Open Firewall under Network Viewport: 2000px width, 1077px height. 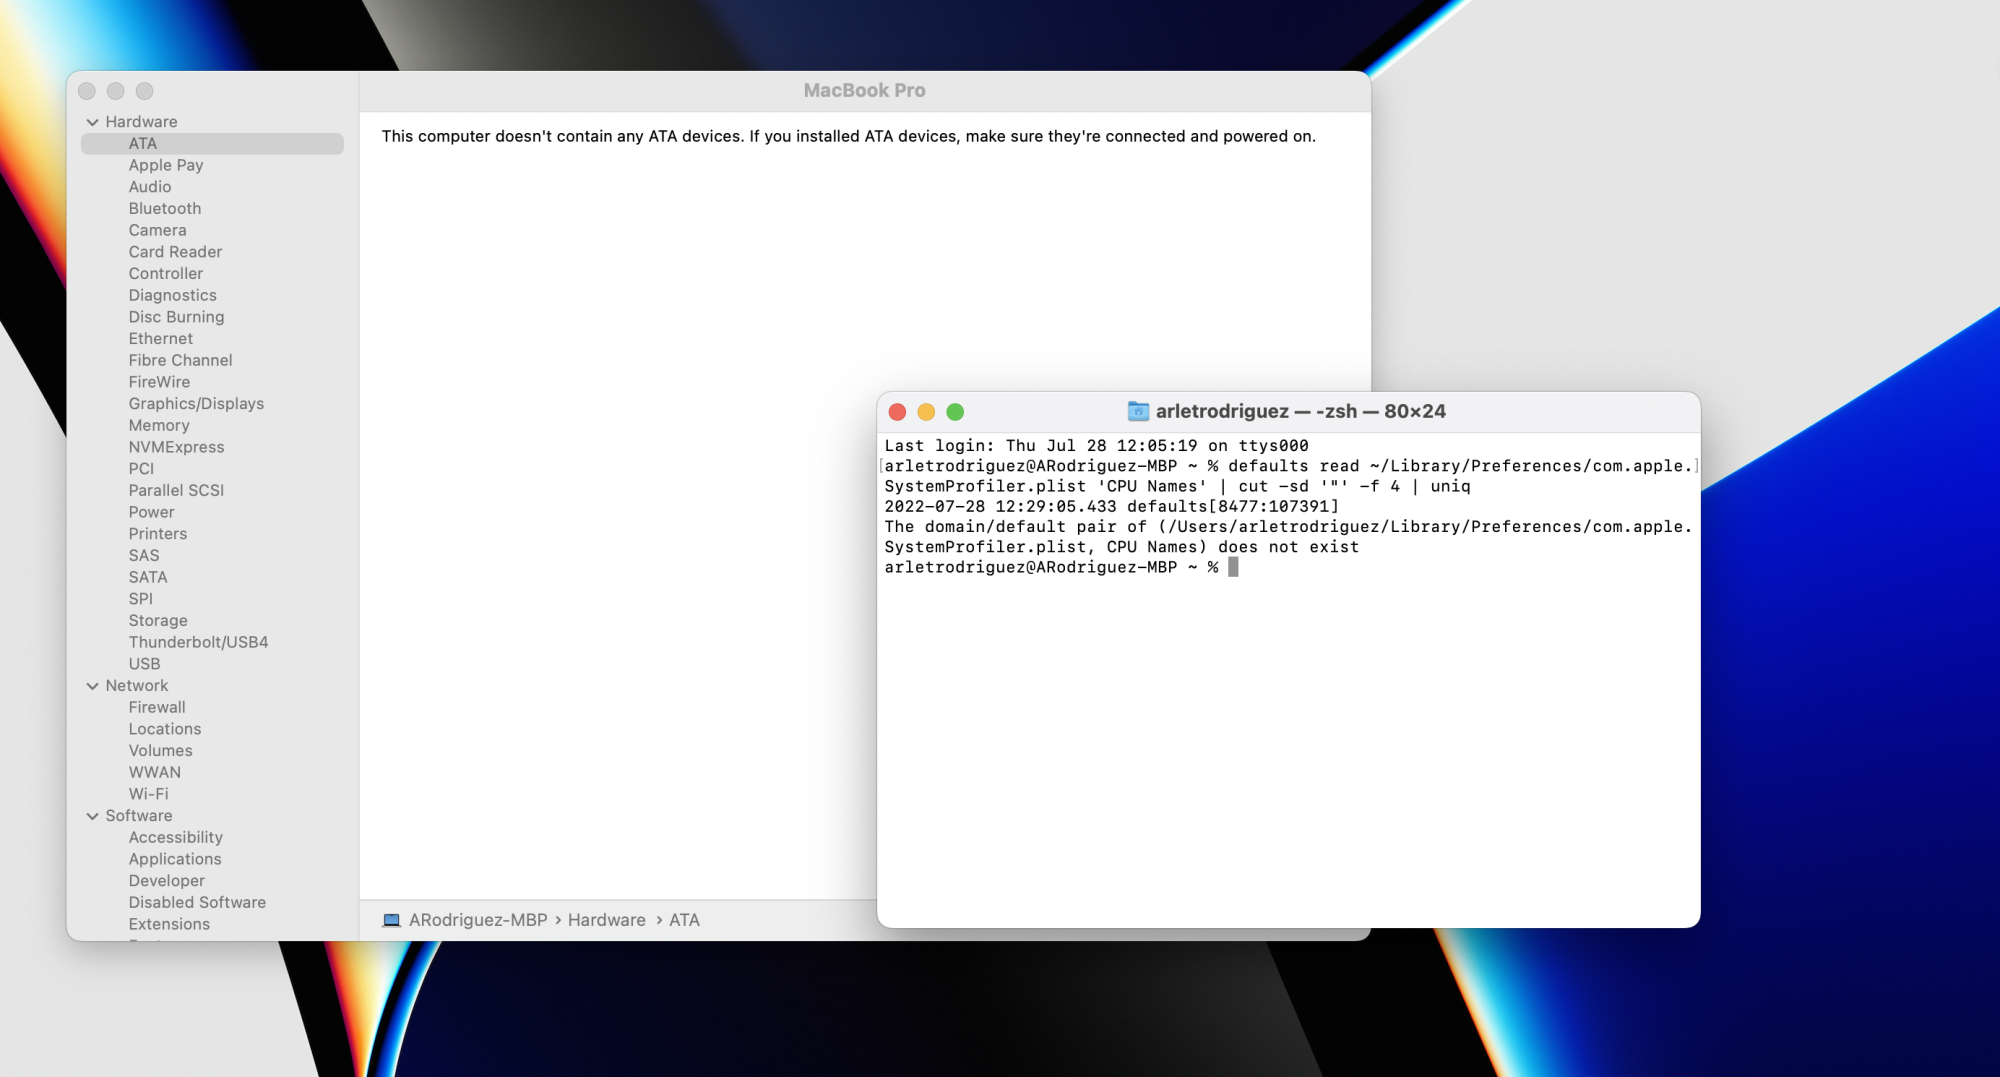coord(157,707)
